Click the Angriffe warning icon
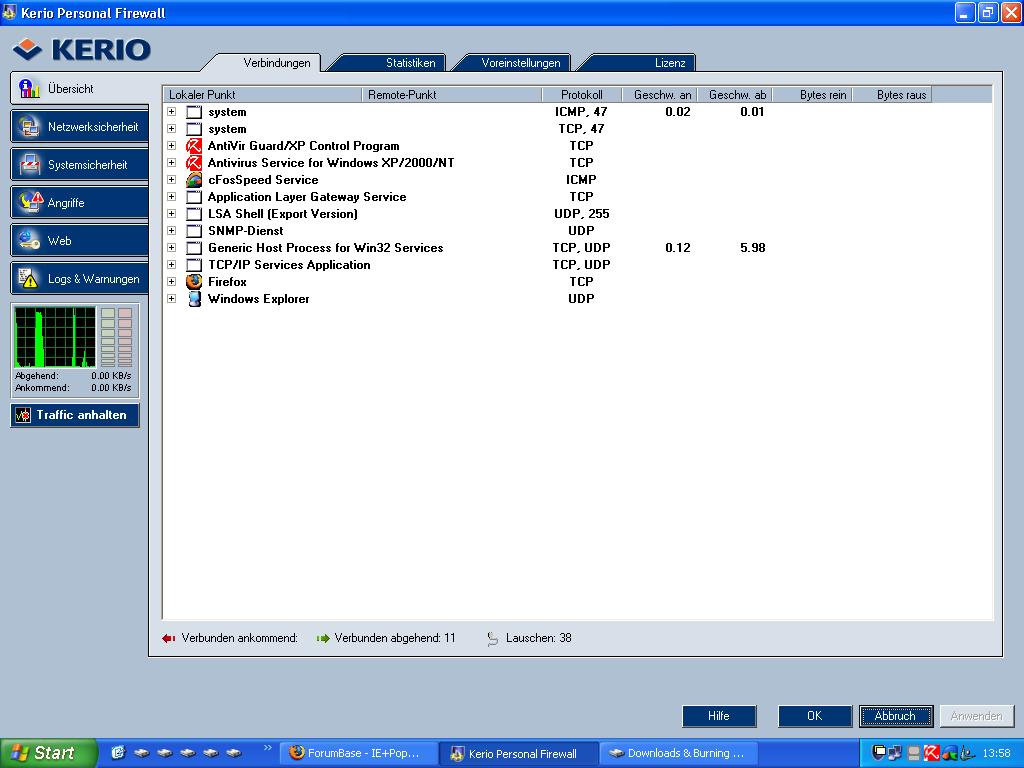Image resolution: width=1024 pixels, height=768 pixels. 31,202
